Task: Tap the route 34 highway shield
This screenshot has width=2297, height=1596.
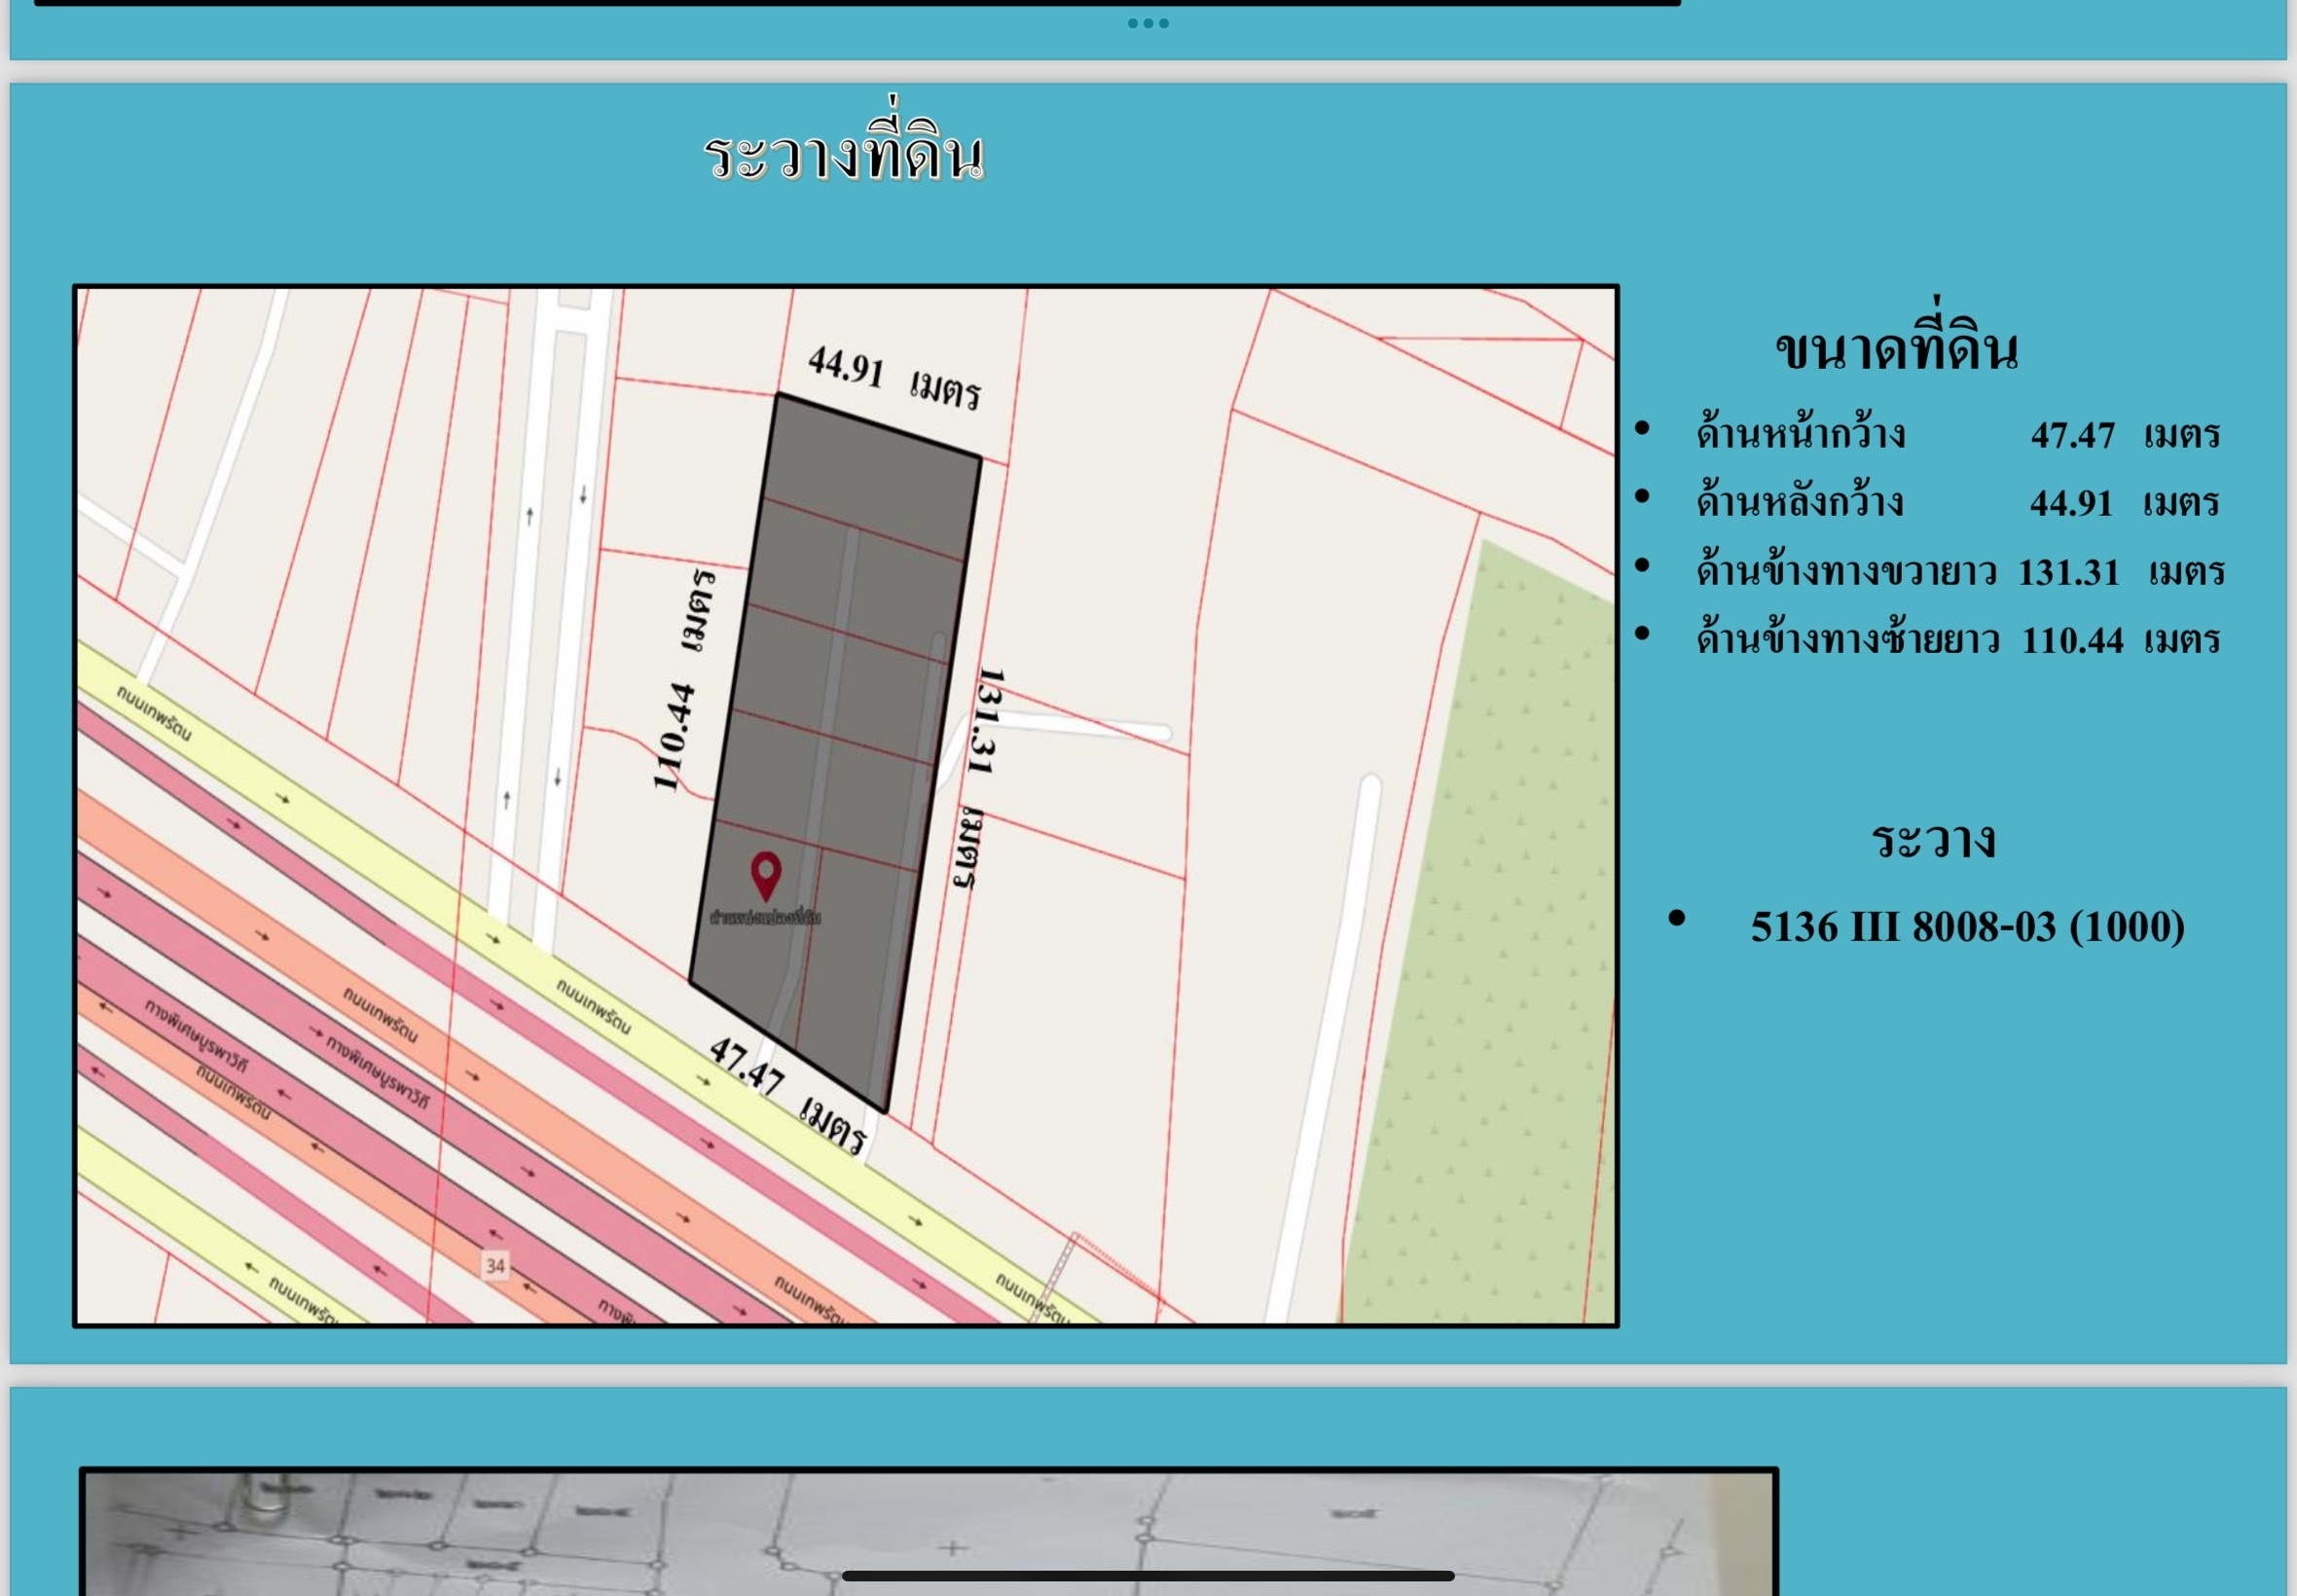Action: point(495,1266)
